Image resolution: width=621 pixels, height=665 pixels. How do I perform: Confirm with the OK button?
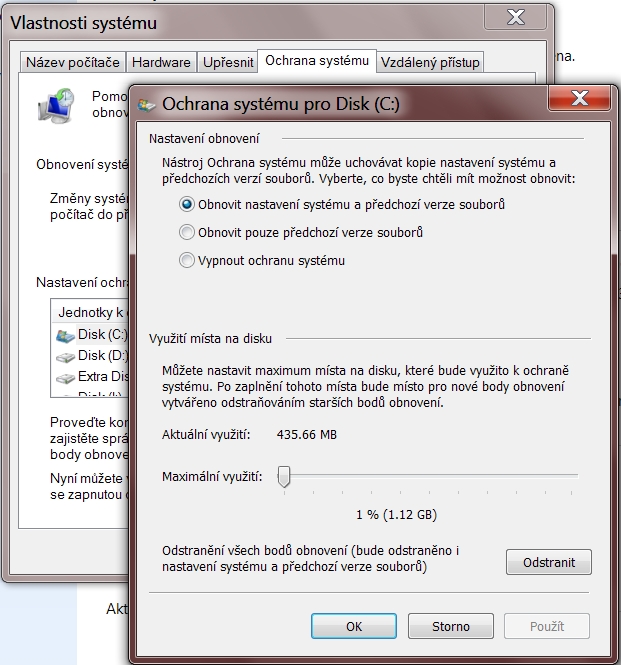(x=354, y=626)
